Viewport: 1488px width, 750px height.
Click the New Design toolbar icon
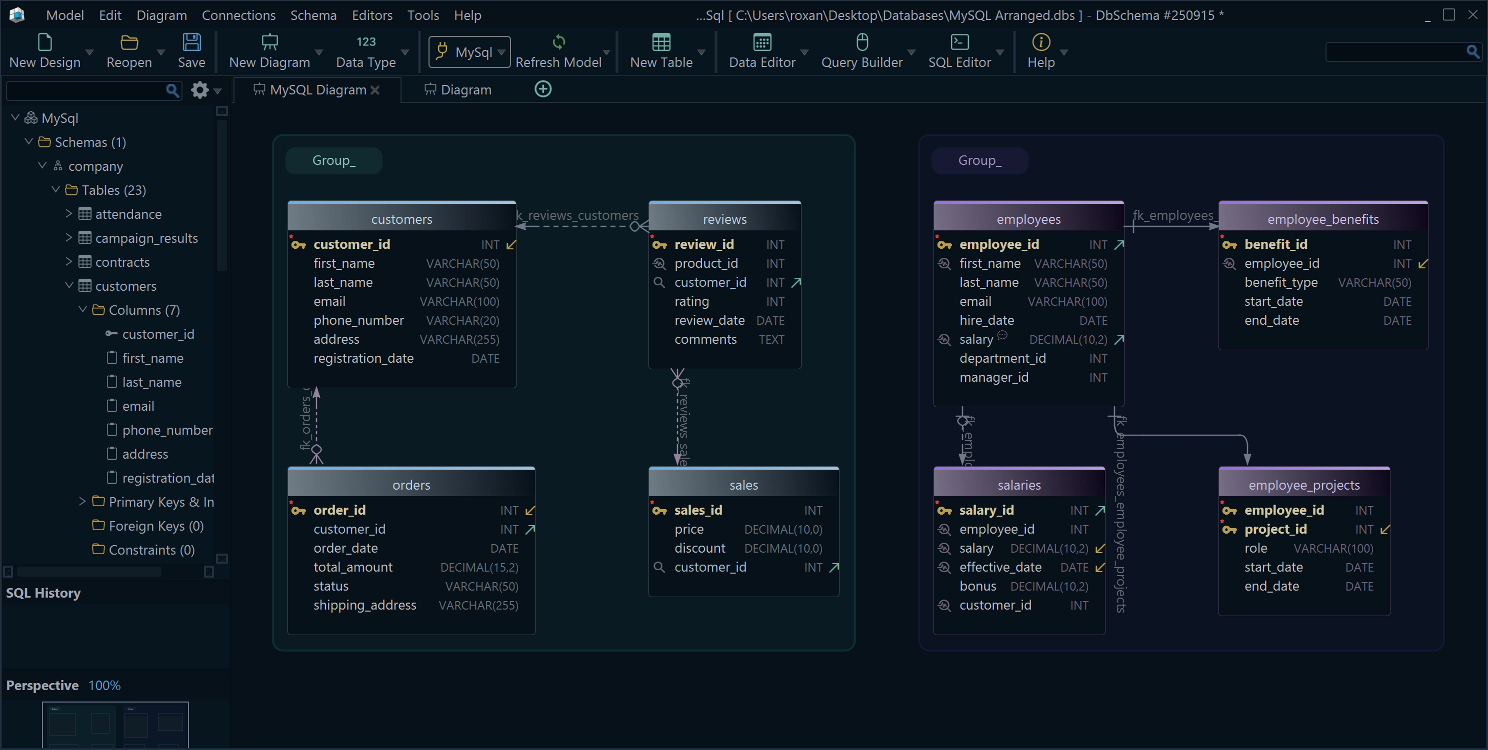[x=44, y=43]
